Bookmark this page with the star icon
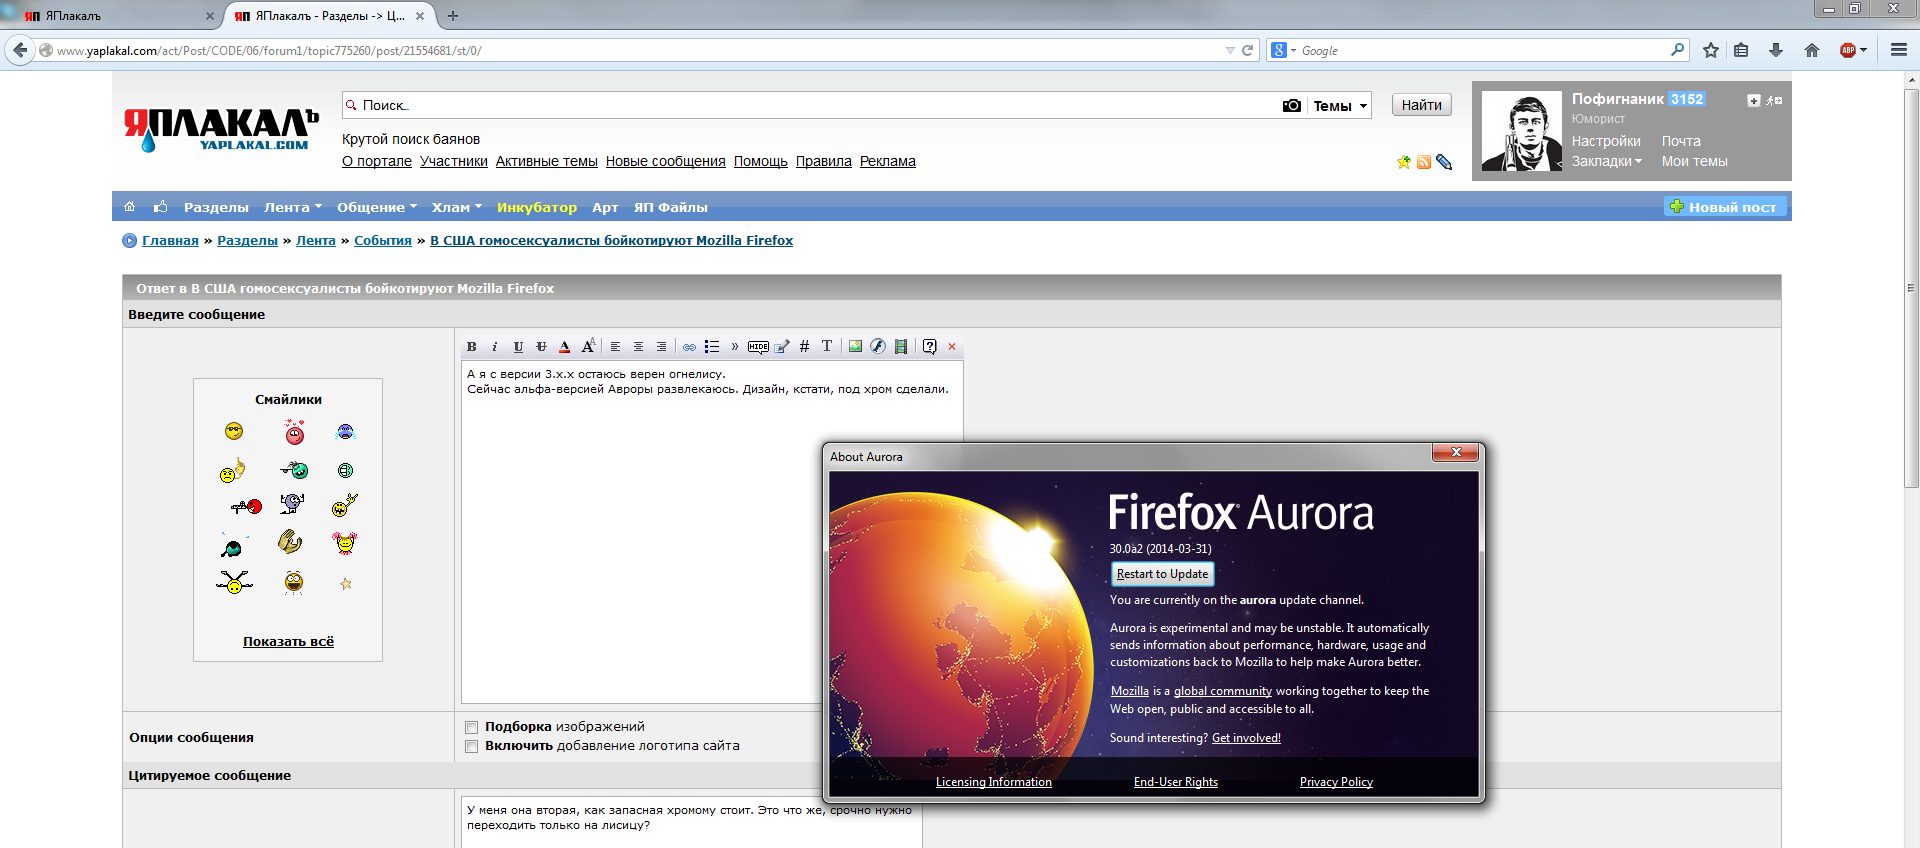Screen dimensions: 1920x848 pos(1711,50)
